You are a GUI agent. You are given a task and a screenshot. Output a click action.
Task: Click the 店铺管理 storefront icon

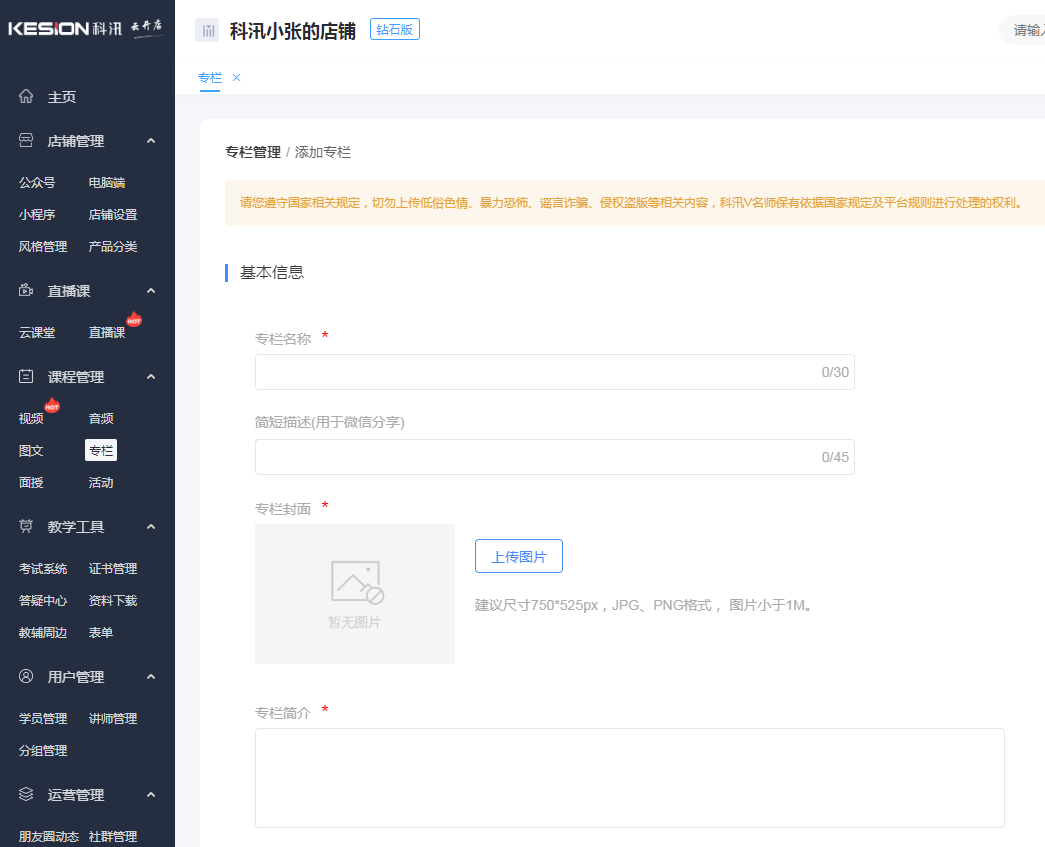(x=25, y=141)
